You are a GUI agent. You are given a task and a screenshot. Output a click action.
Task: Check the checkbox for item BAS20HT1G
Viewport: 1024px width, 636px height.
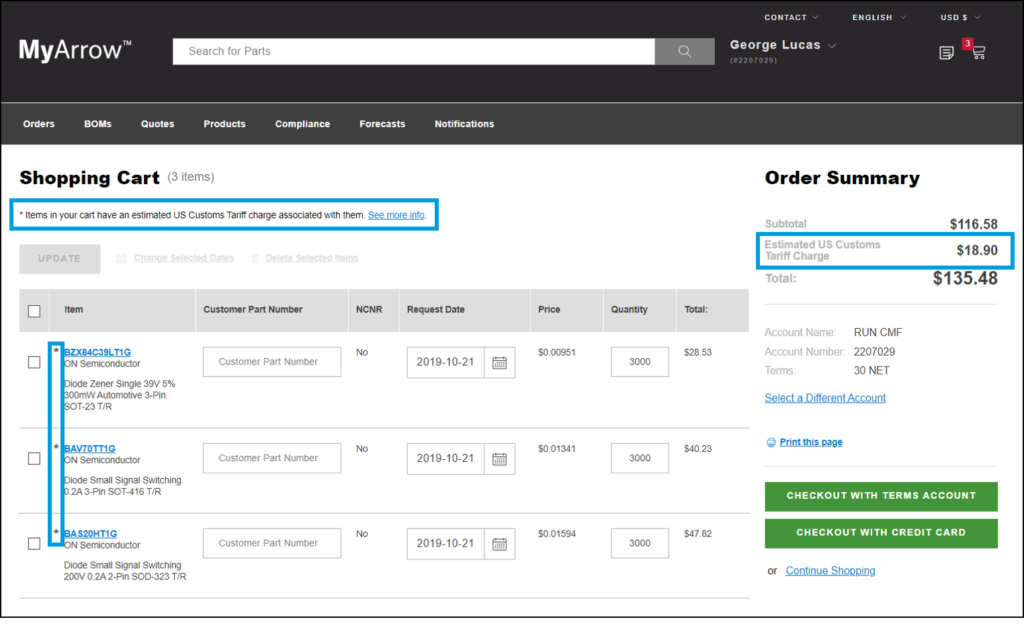point(33,543)
